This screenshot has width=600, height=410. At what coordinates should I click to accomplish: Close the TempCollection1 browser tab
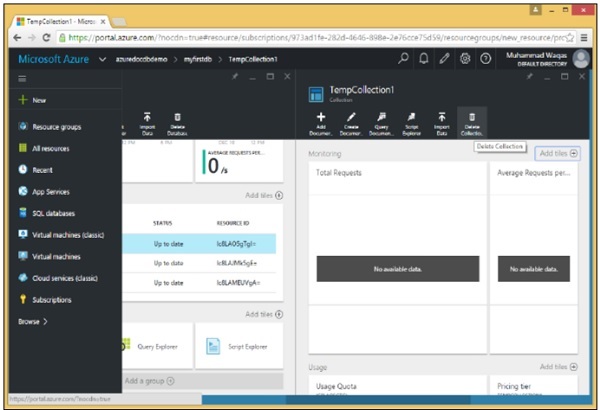103,22
